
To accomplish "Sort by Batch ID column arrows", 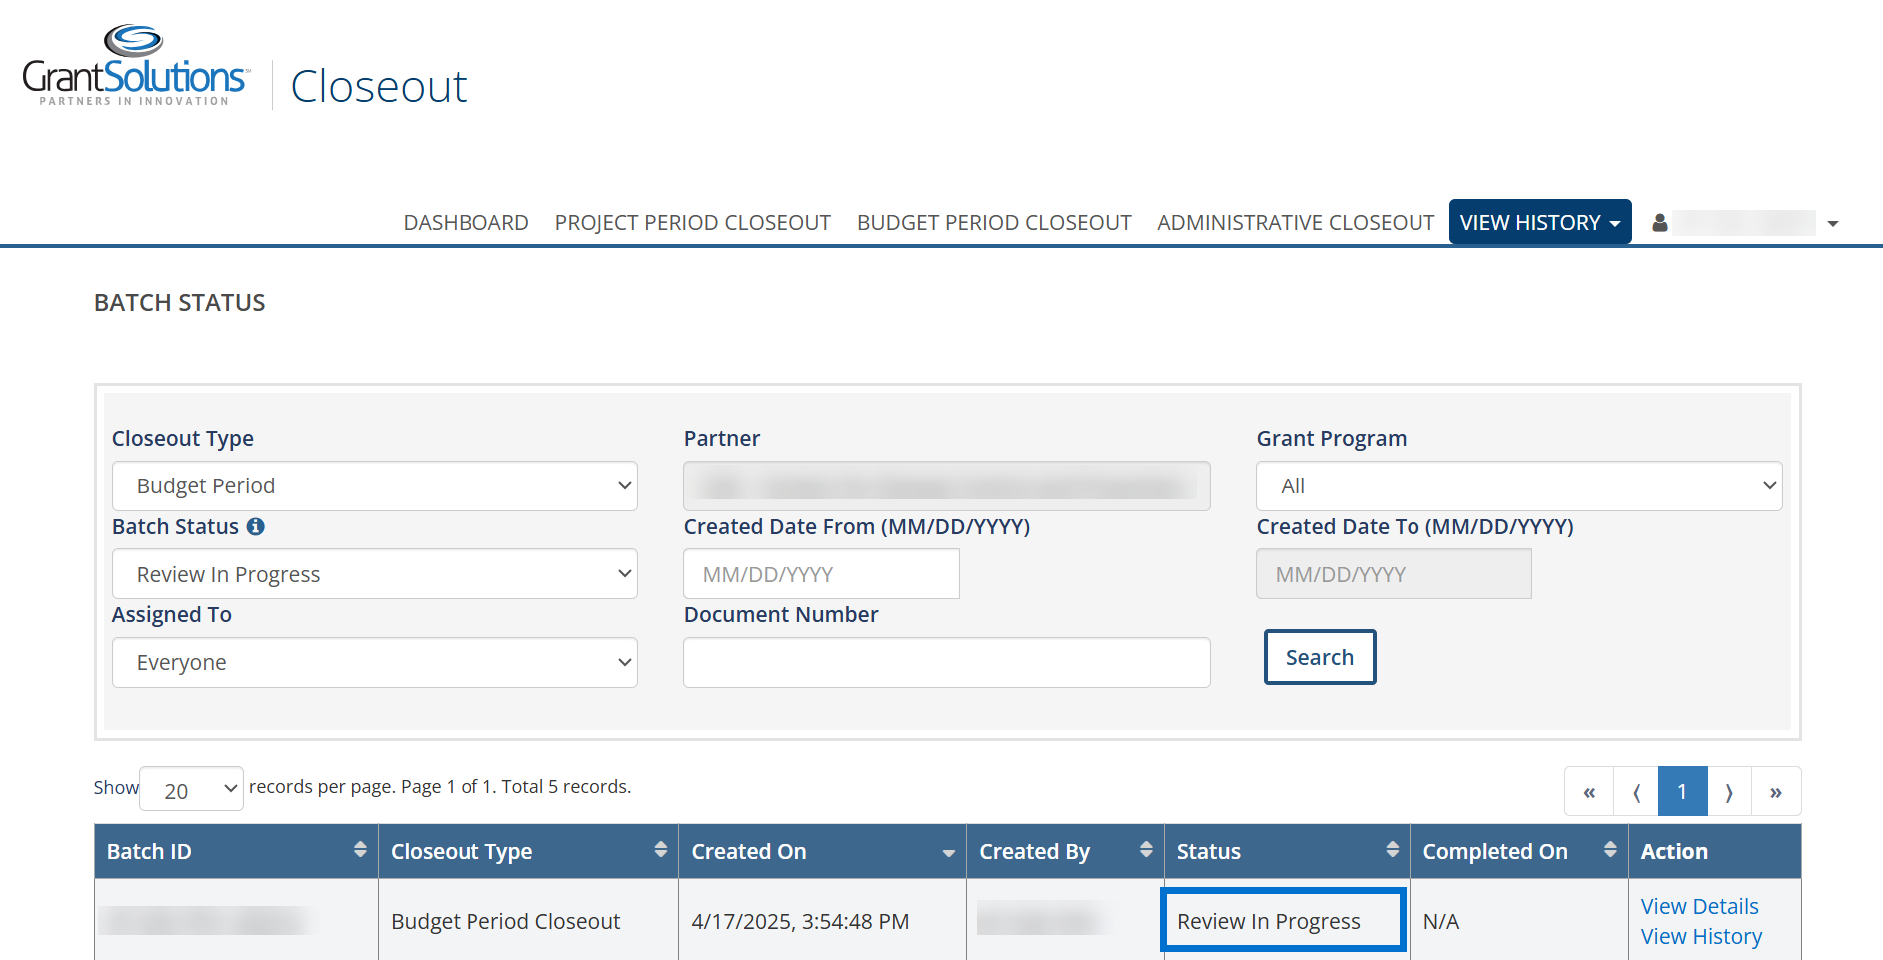I will pos(360,850).
